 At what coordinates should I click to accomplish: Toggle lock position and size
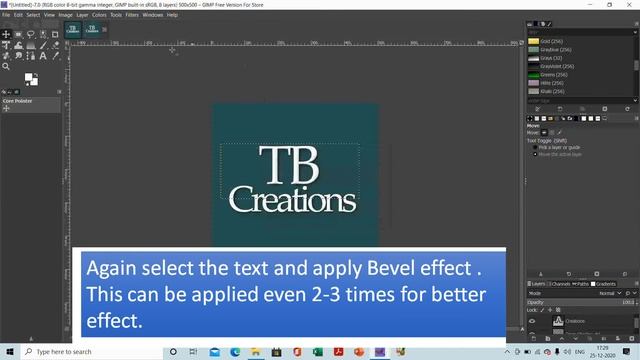coord(550,310)
